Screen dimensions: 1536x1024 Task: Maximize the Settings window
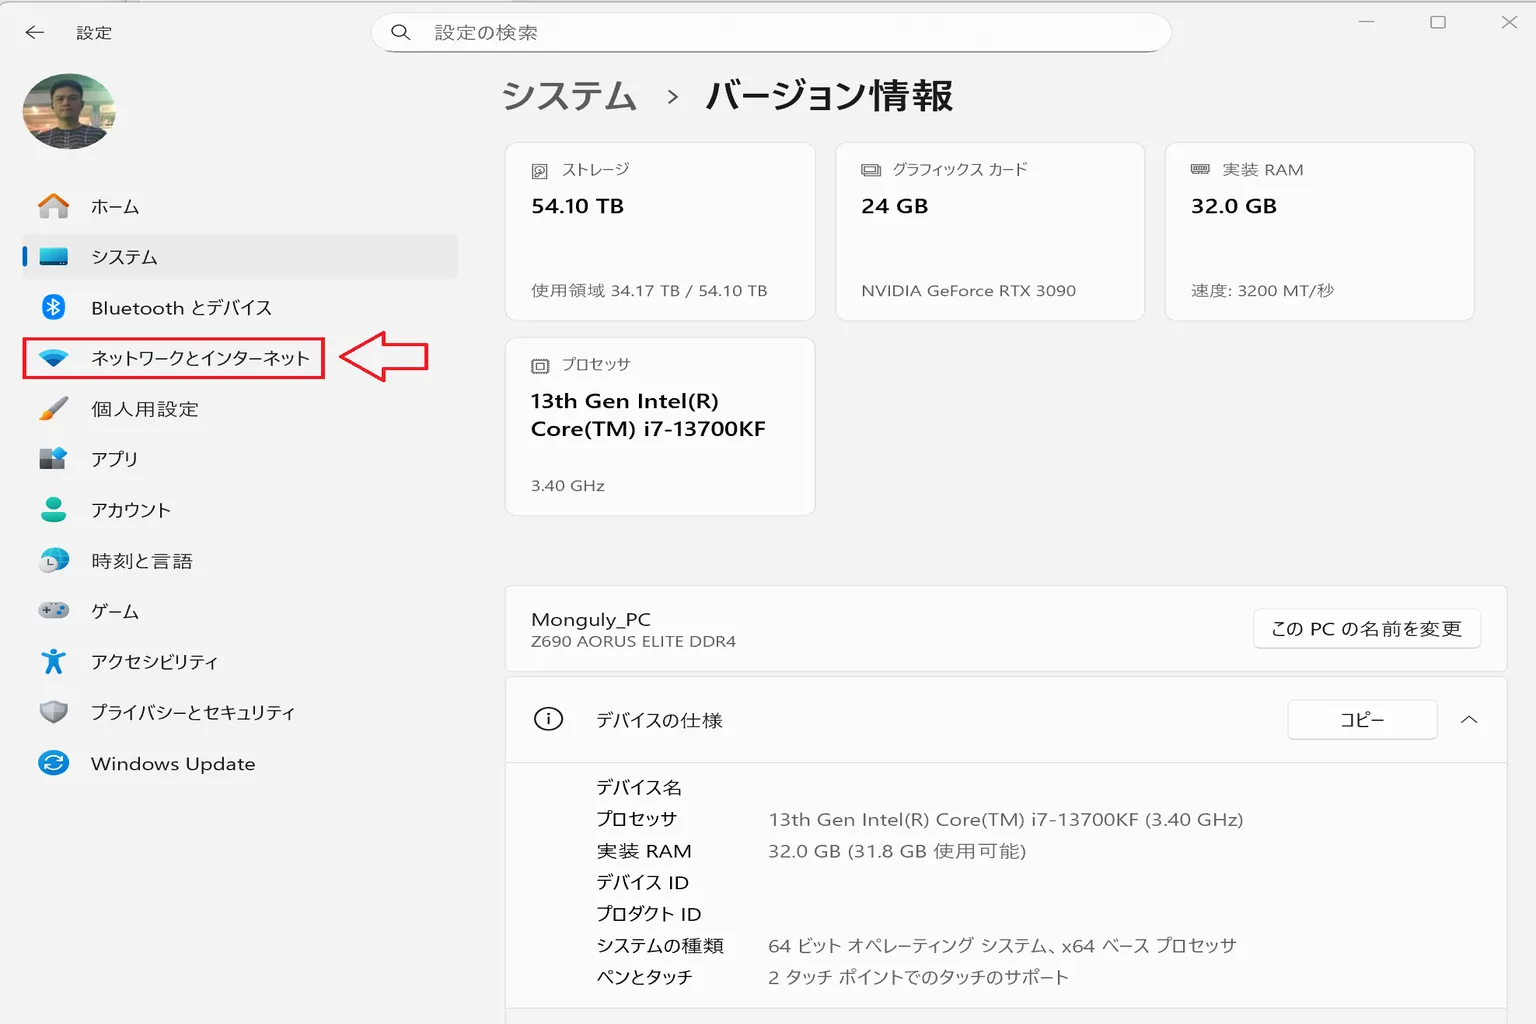(x=1438, y=22)
